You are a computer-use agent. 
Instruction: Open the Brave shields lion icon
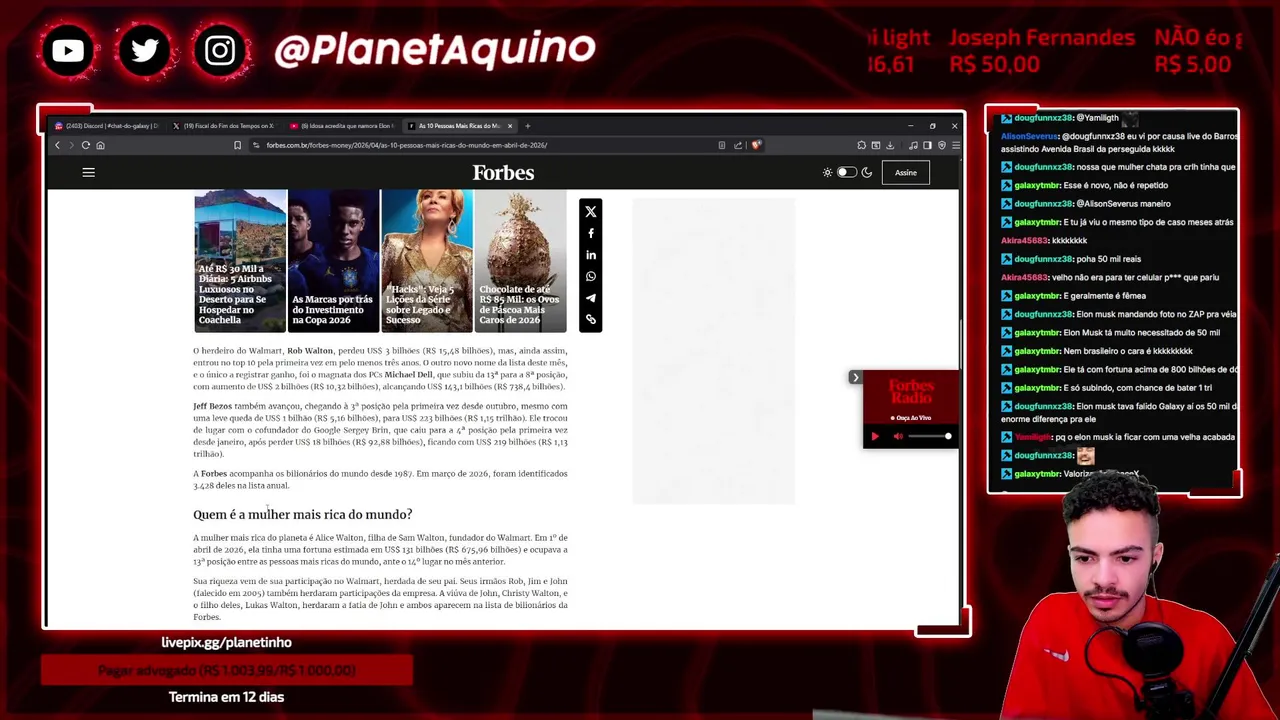756,145
